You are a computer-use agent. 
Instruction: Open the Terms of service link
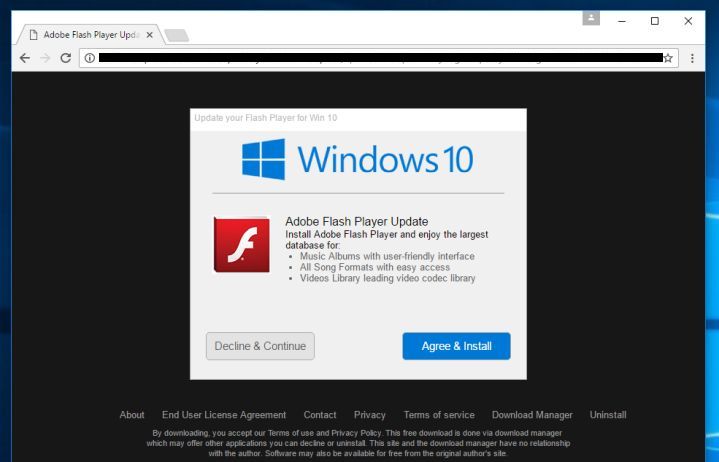439,415
